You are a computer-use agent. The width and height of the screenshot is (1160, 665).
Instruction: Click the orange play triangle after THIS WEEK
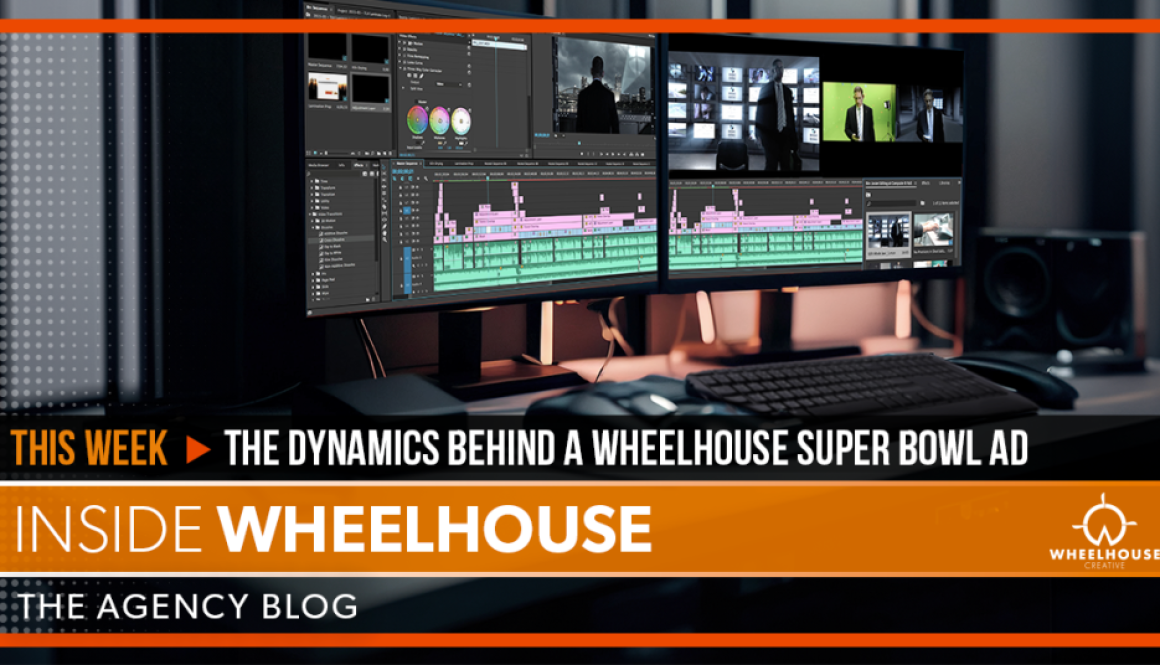point(198,450)
